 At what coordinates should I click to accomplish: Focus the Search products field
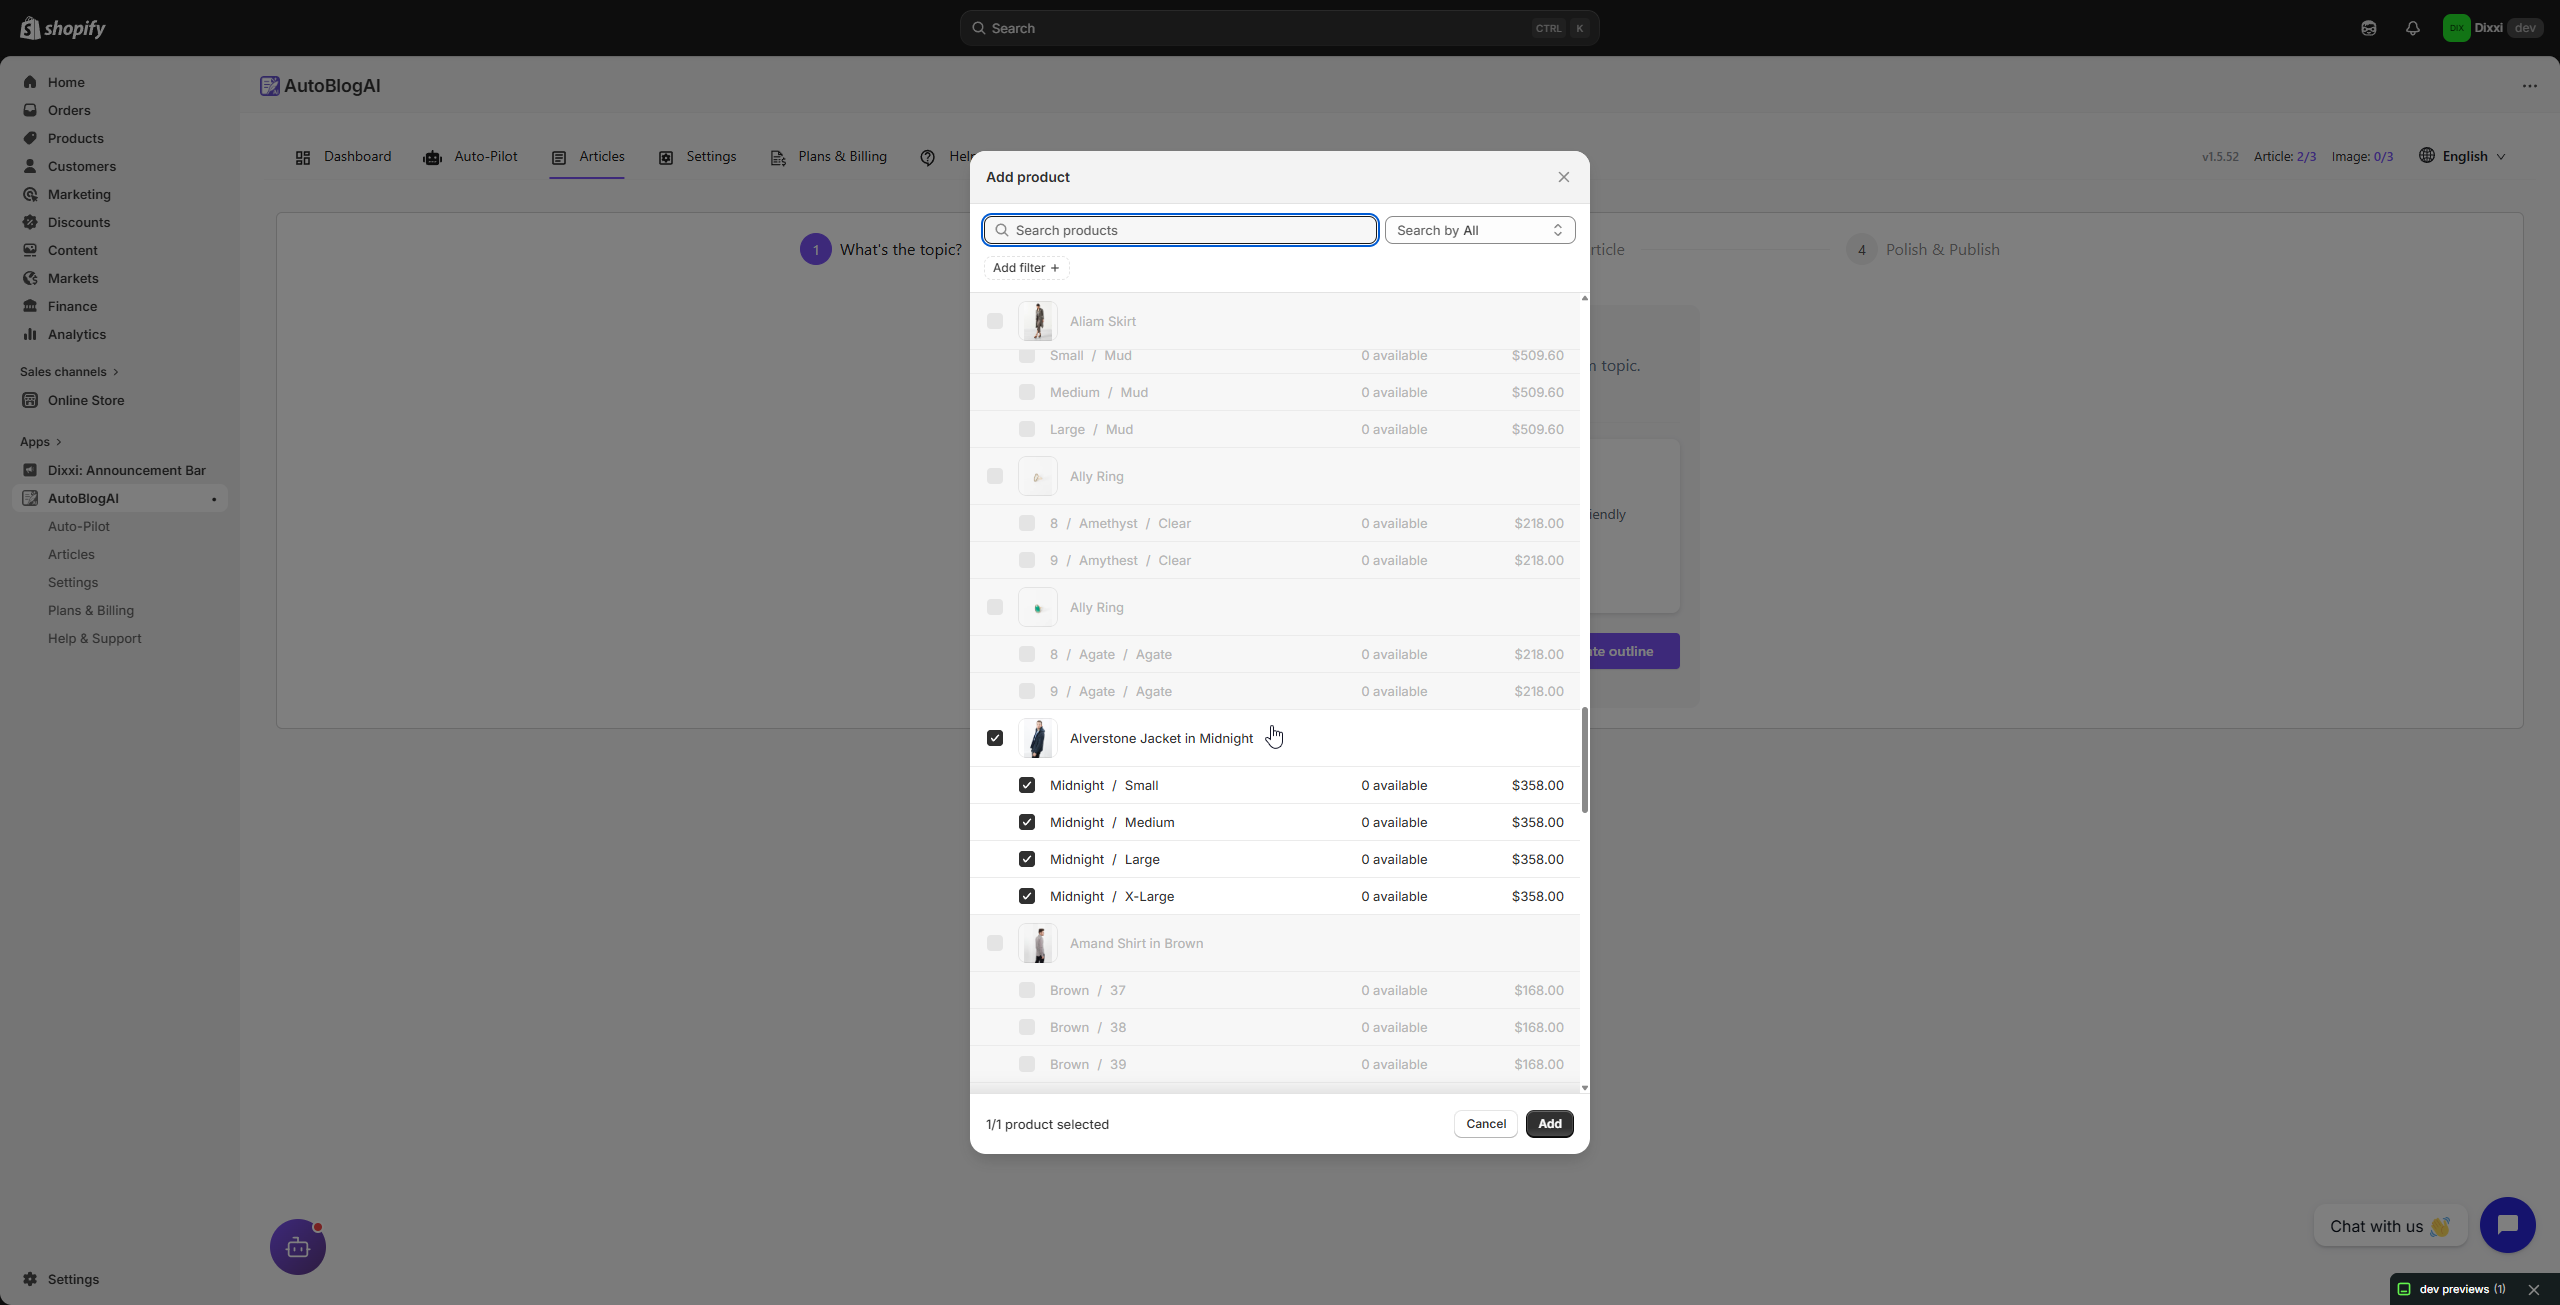pos(1180,230)
